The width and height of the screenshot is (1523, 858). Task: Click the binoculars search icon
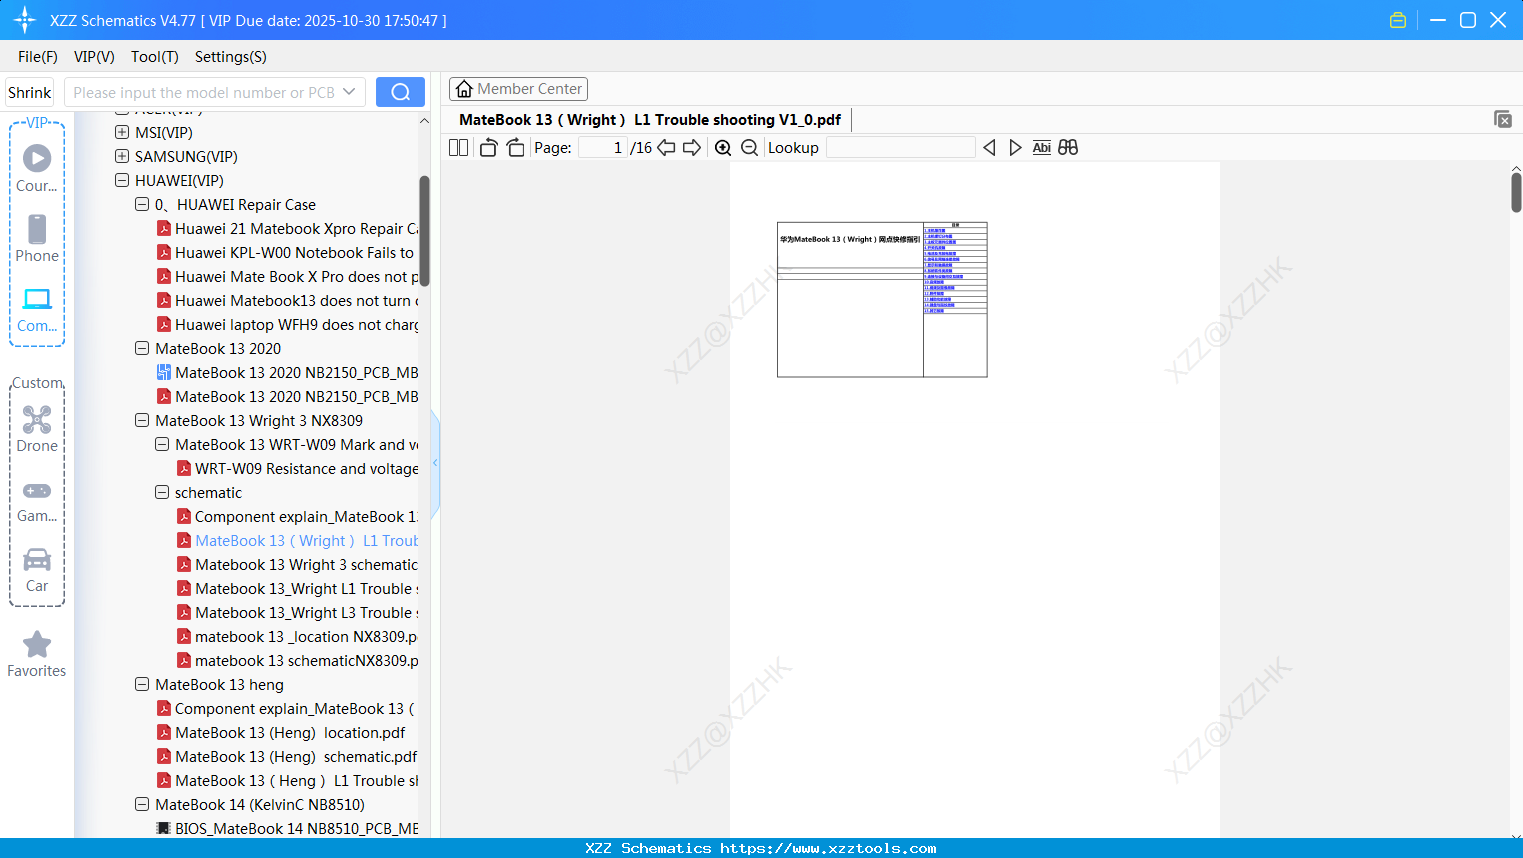coord(1068,148)
